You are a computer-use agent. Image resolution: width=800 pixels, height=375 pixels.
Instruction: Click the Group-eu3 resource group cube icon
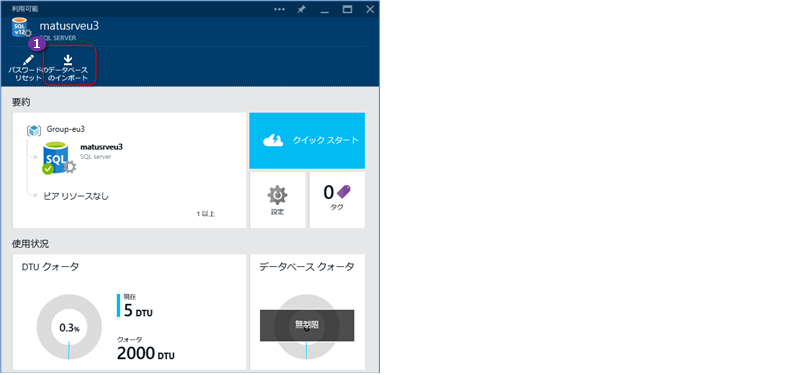point(34,130)
